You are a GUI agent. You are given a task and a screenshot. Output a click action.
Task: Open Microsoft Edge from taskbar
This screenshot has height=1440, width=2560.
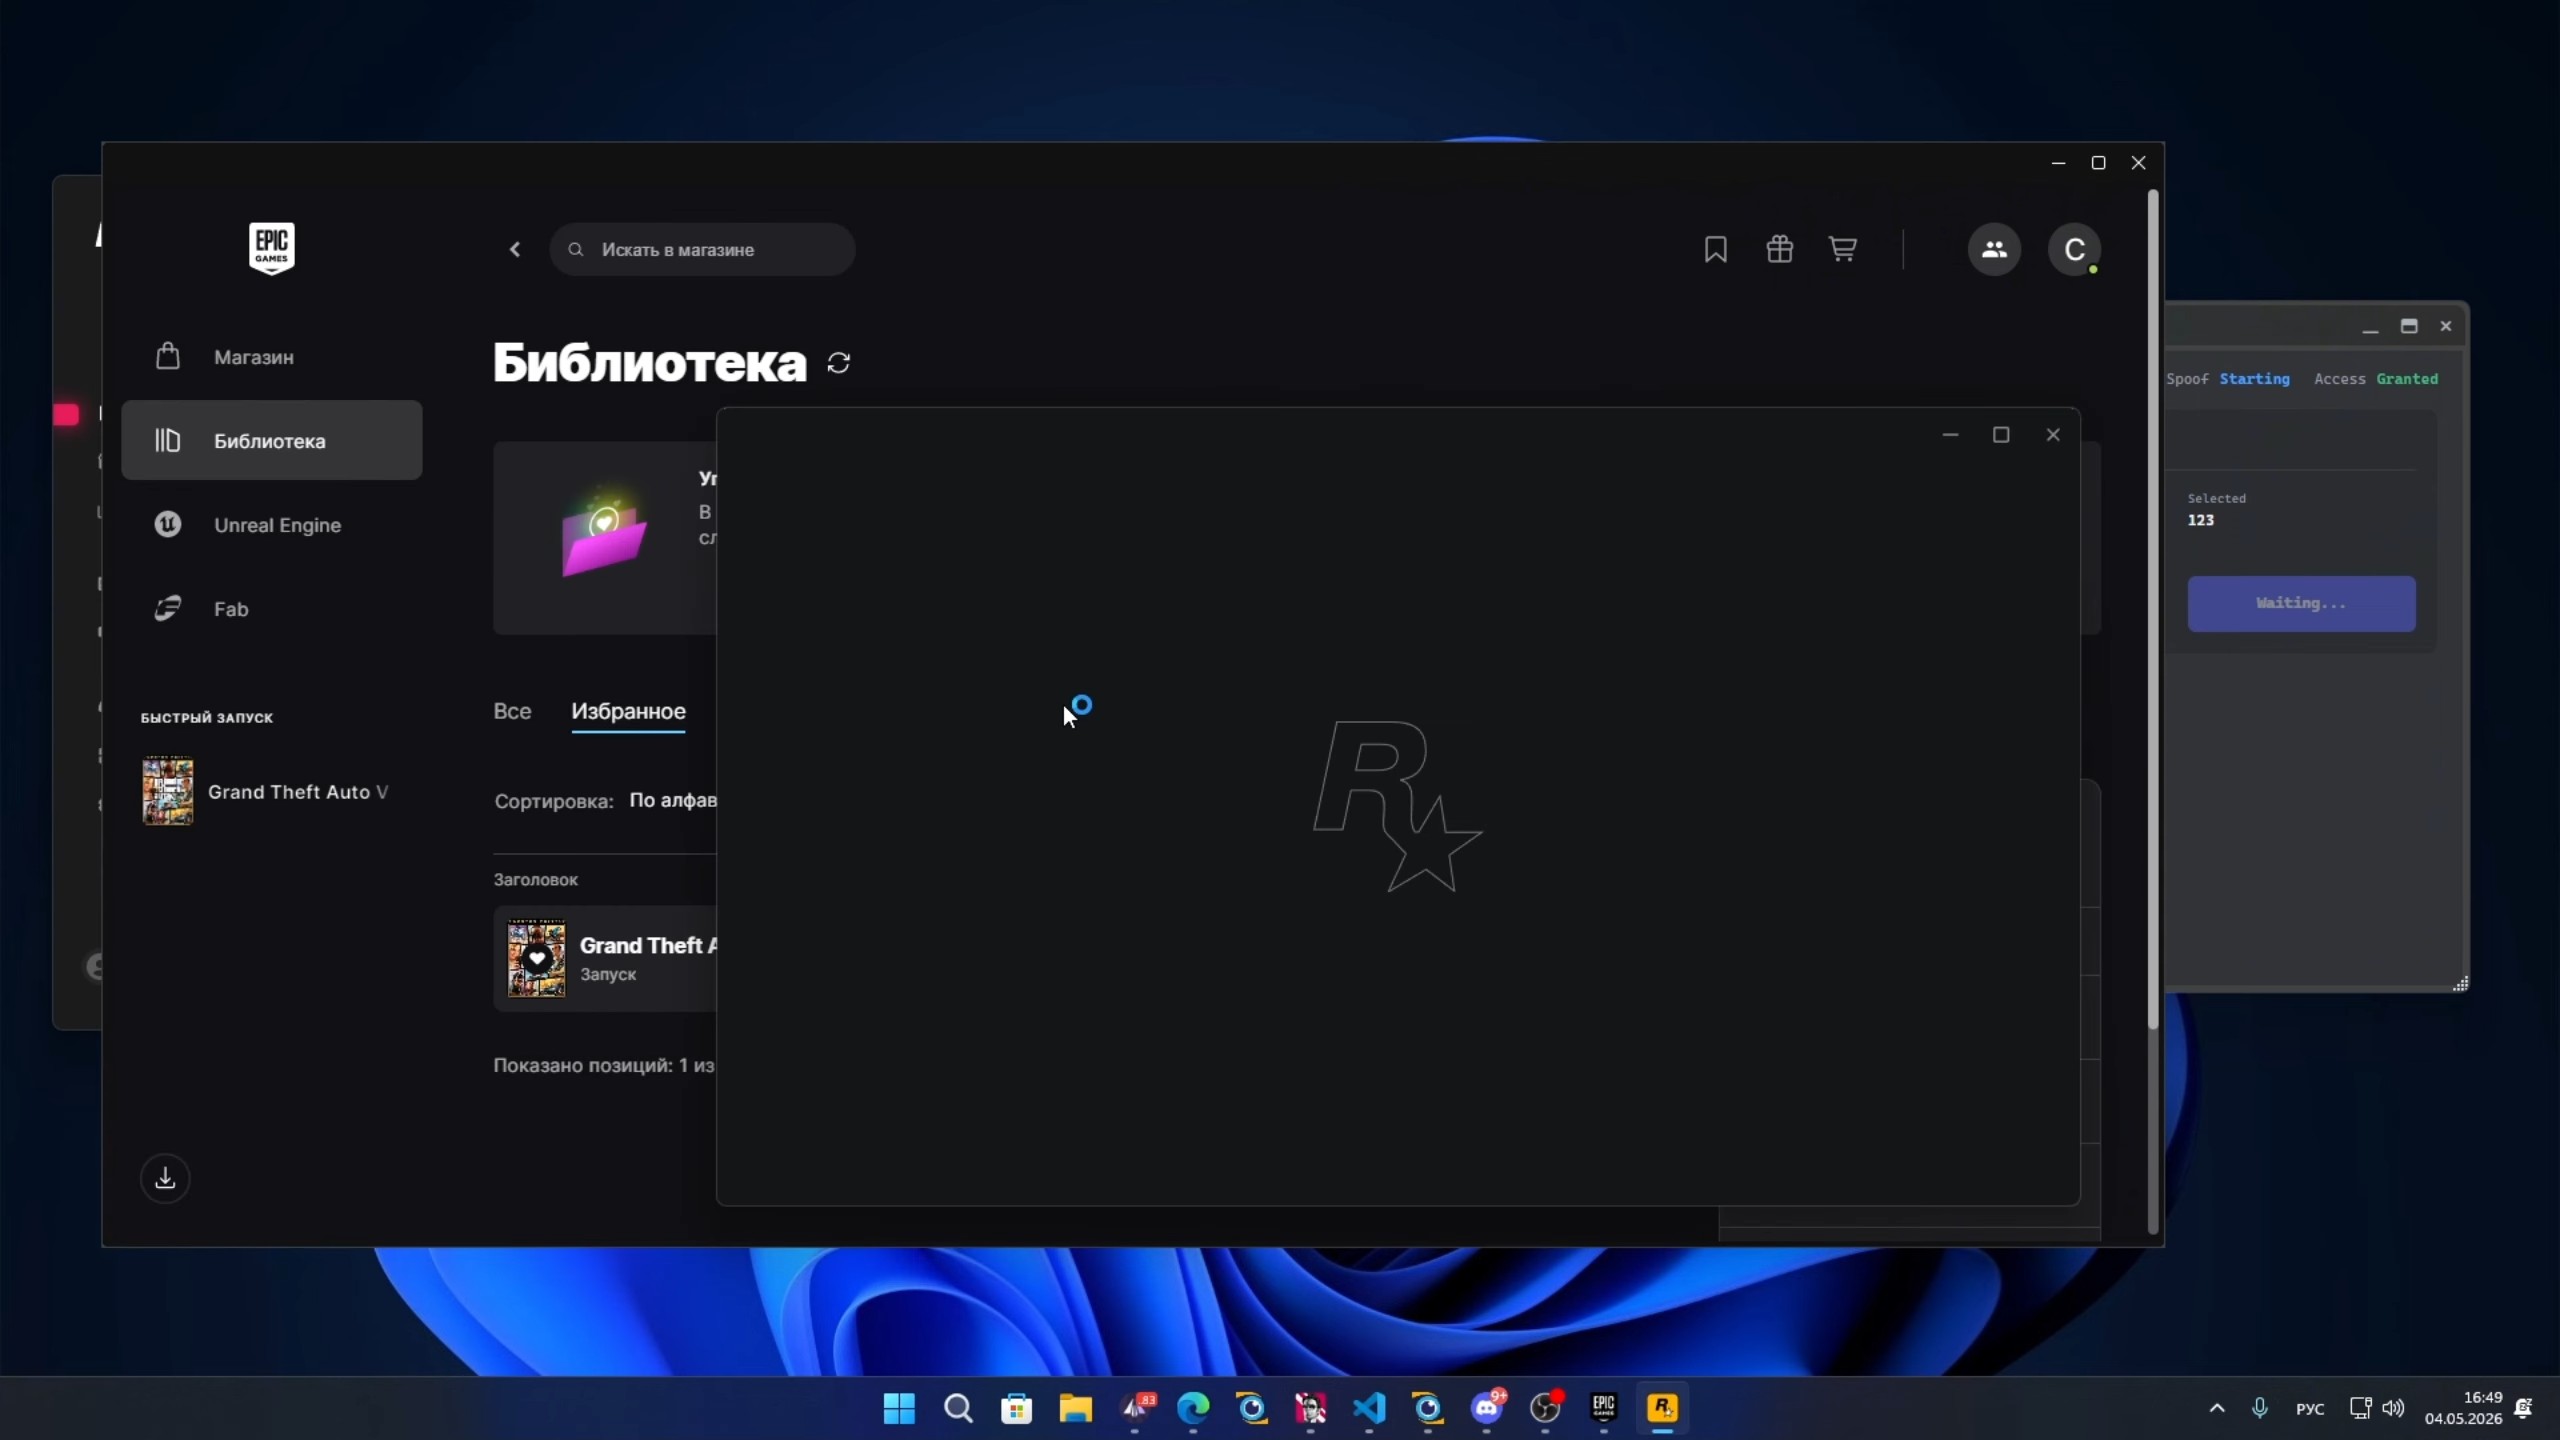click(1192, 1408)
